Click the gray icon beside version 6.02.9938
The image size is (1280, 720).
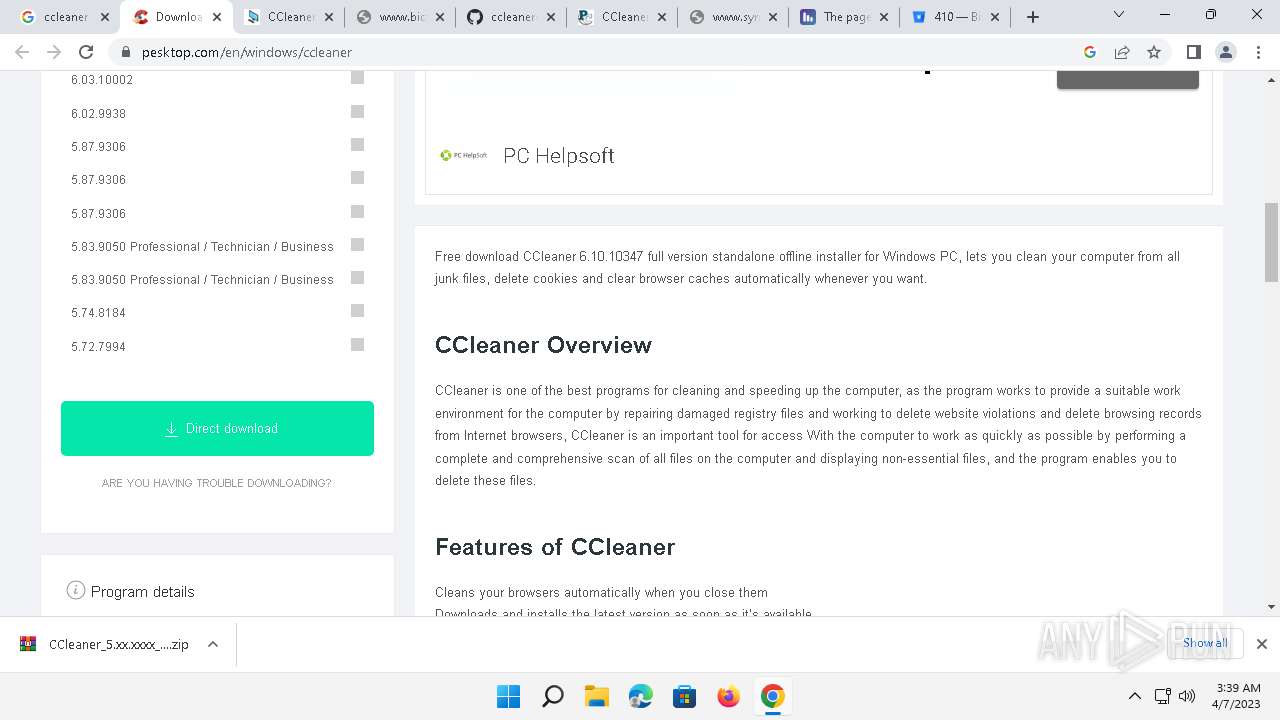357,112
